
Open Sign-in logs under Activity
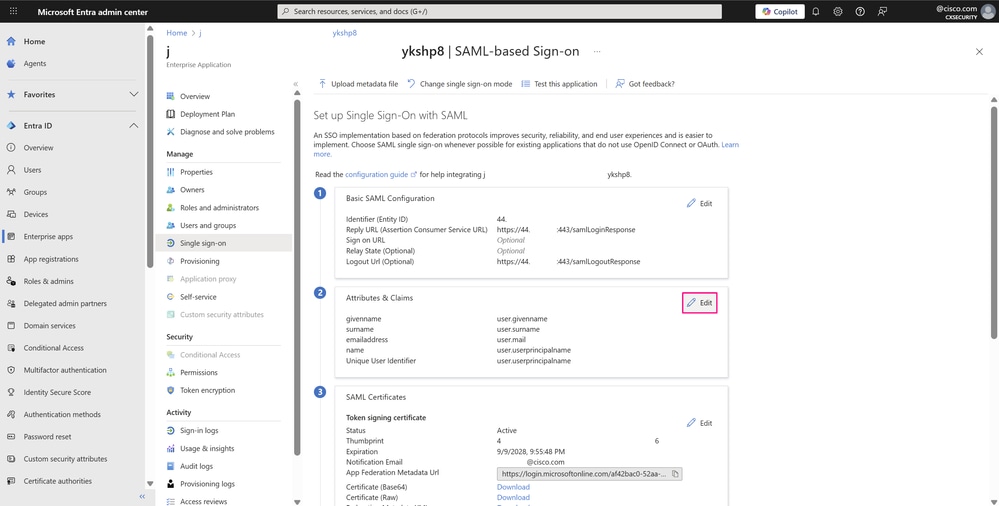tap(199, 431)
